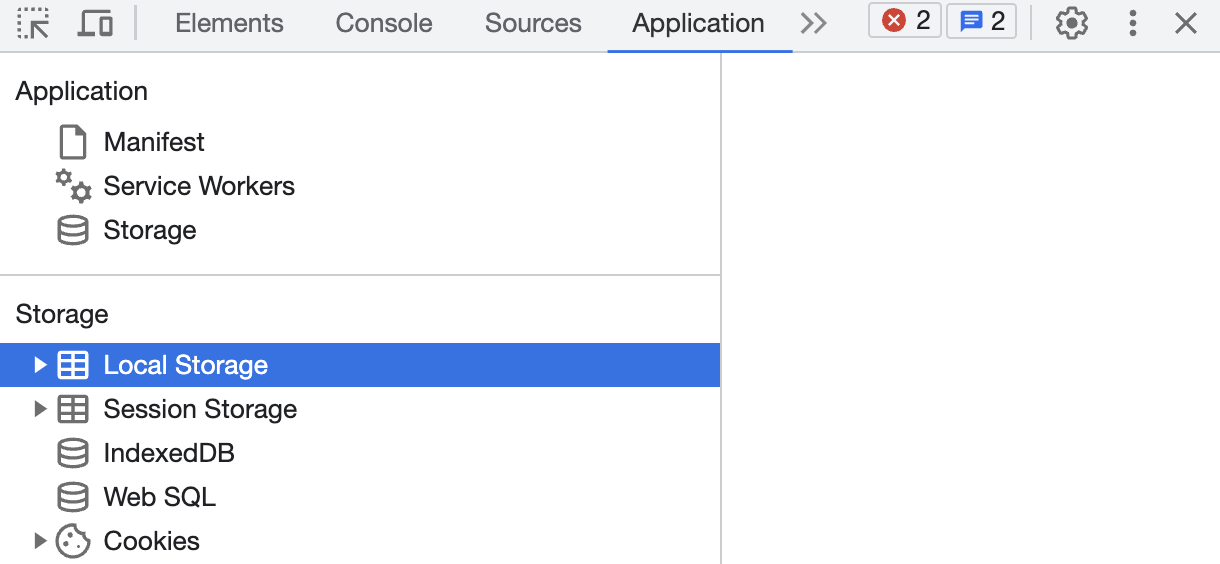Click the red errors count badge
Viewport: 1220px width, 564px height.
tap(905, 21)
